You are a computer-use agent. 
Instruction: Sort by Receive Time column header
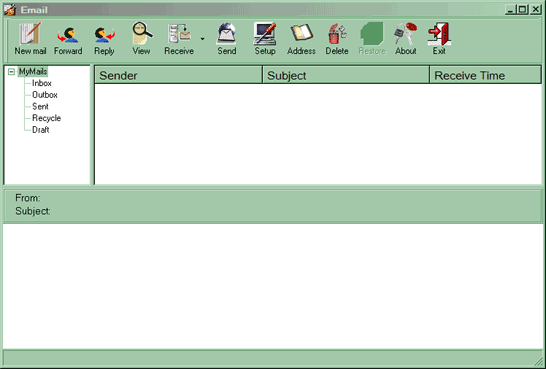coord(485,75)
